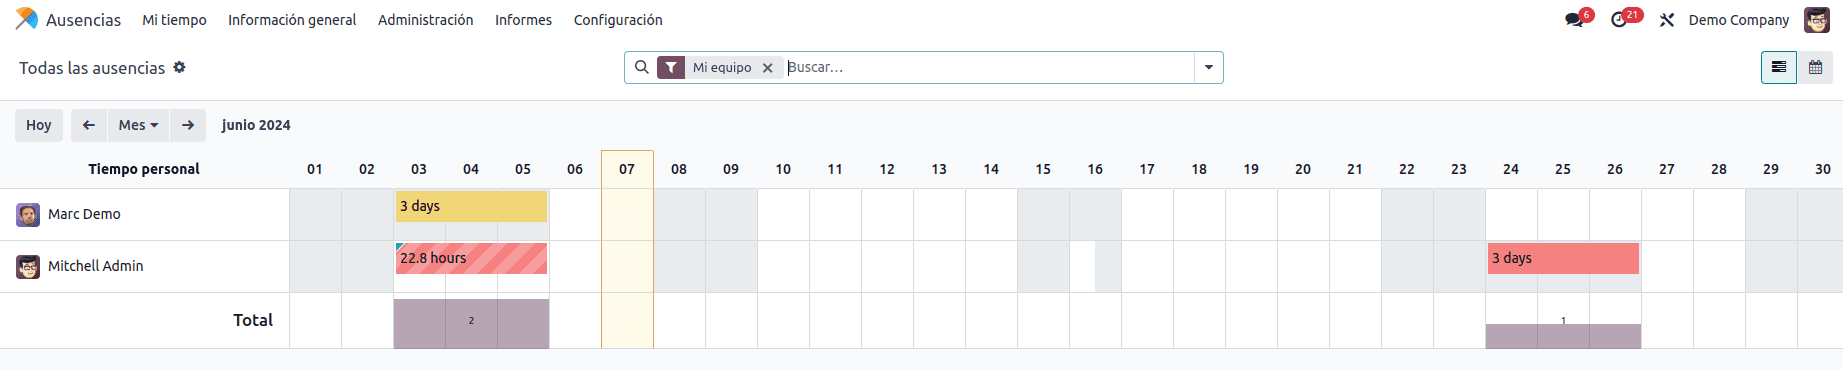Click the search magnifier icon

pyautogui.click(x=642, y=67)
